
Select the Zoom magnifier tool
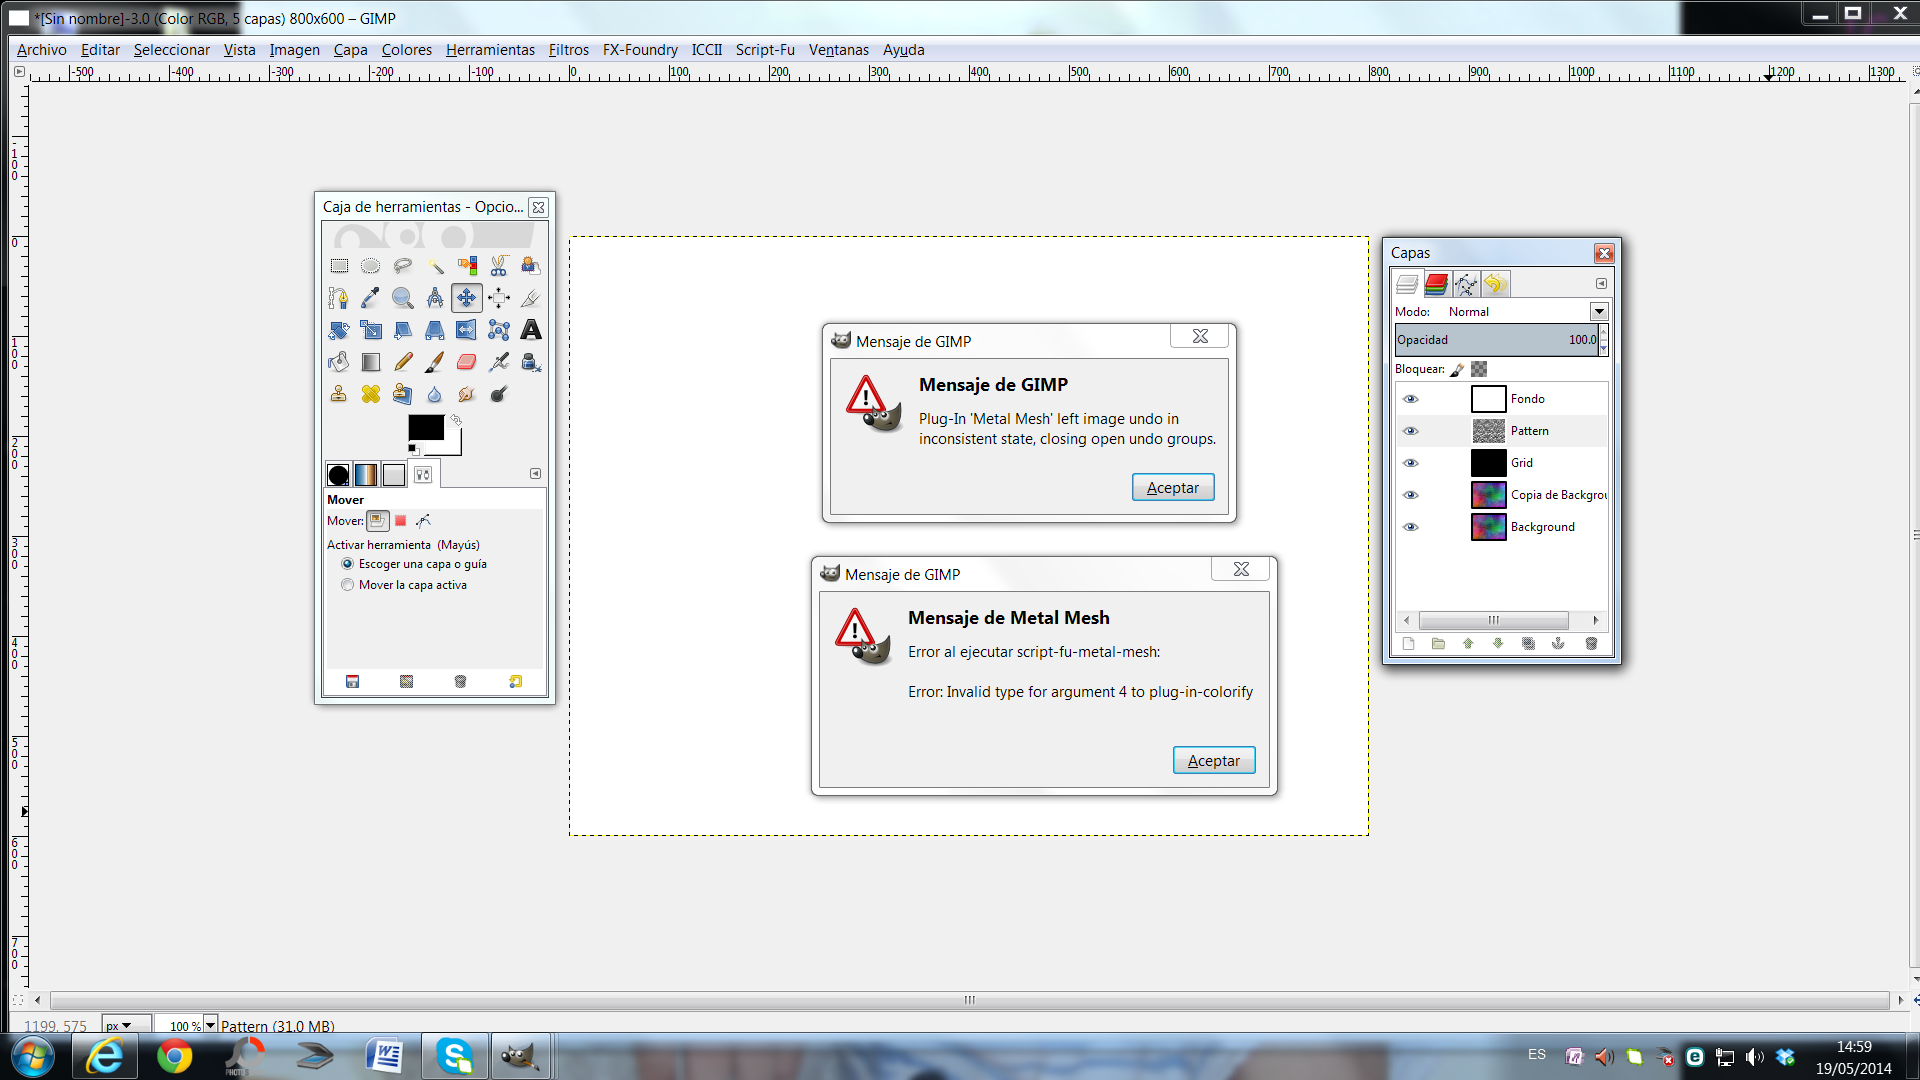403,298
